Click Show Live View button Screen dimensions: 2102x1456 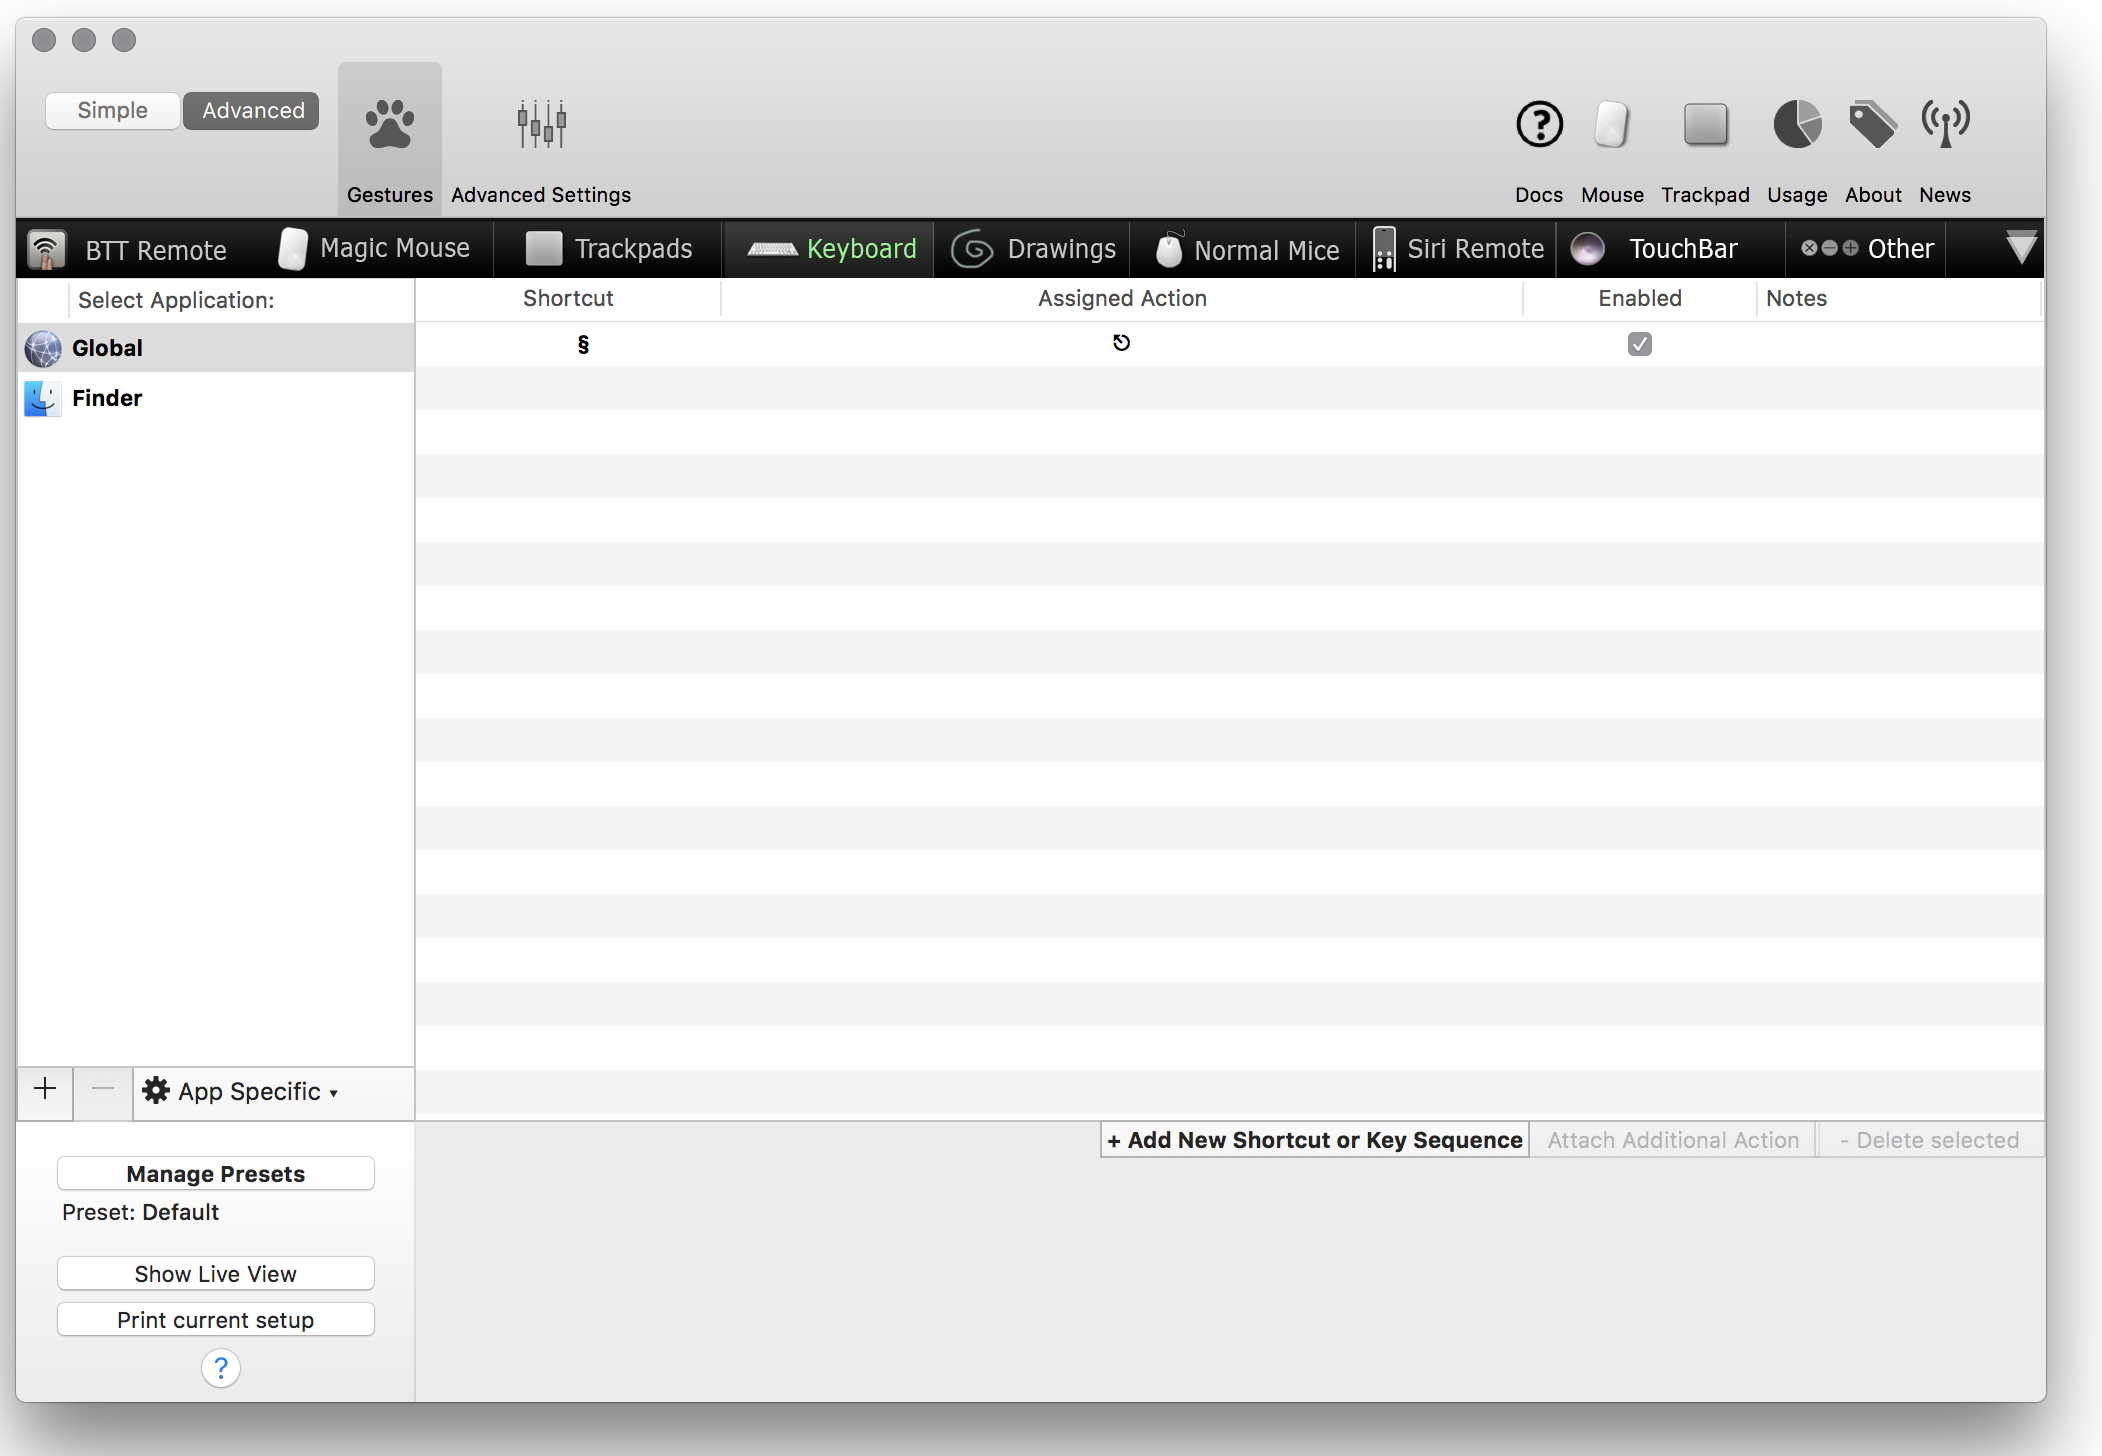coord(216,1274)
